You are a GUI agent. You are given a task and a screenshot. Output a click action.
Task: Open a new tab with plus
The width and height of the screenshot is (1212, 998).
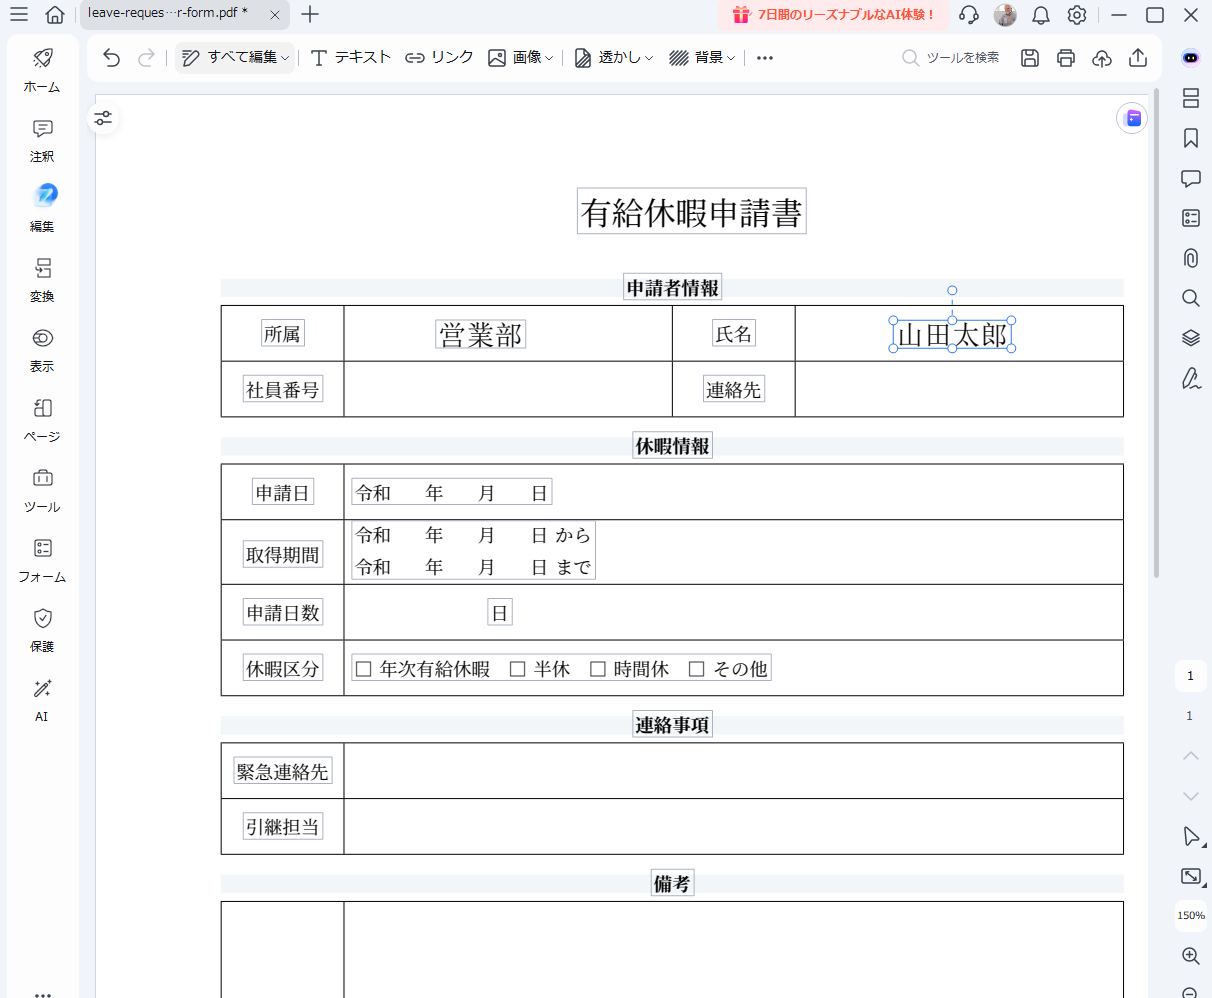(x=310, y=14)
